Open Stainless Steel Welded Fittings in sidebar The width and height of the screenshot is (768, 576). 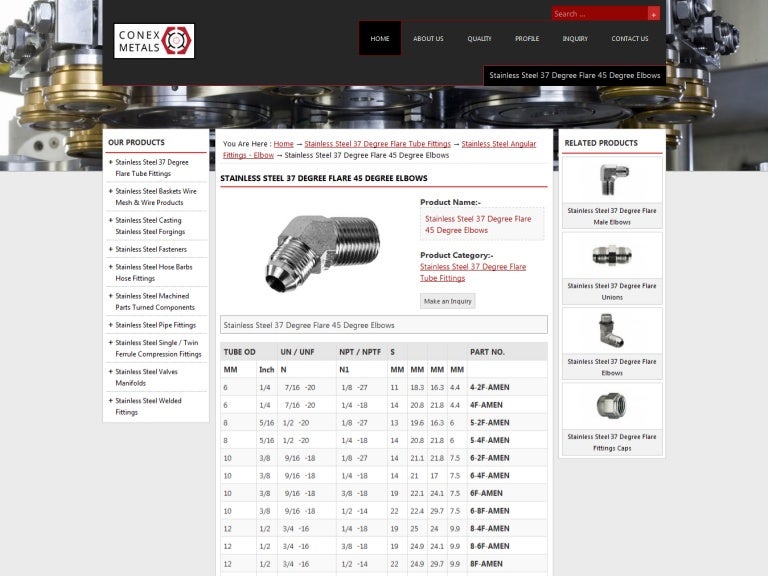pos(148,406)
